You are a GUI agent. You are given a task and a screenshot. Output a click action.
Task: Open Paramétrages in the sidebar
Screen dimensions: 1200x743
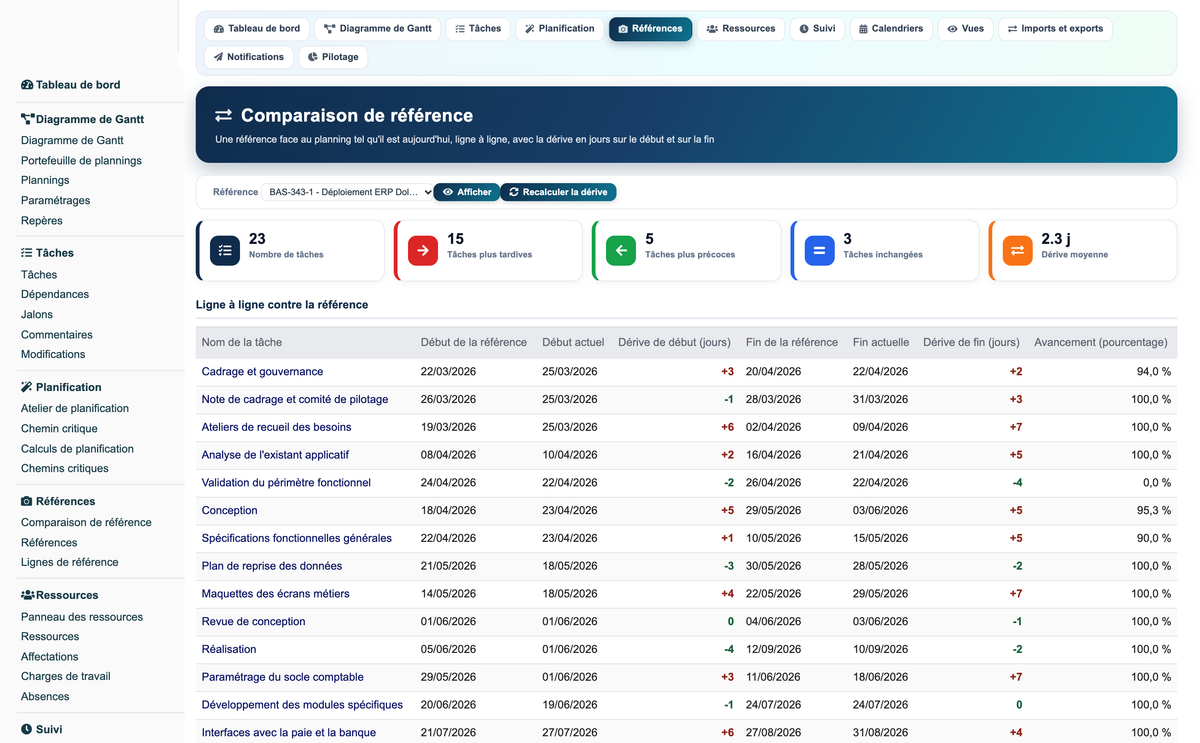pos(55,200)
